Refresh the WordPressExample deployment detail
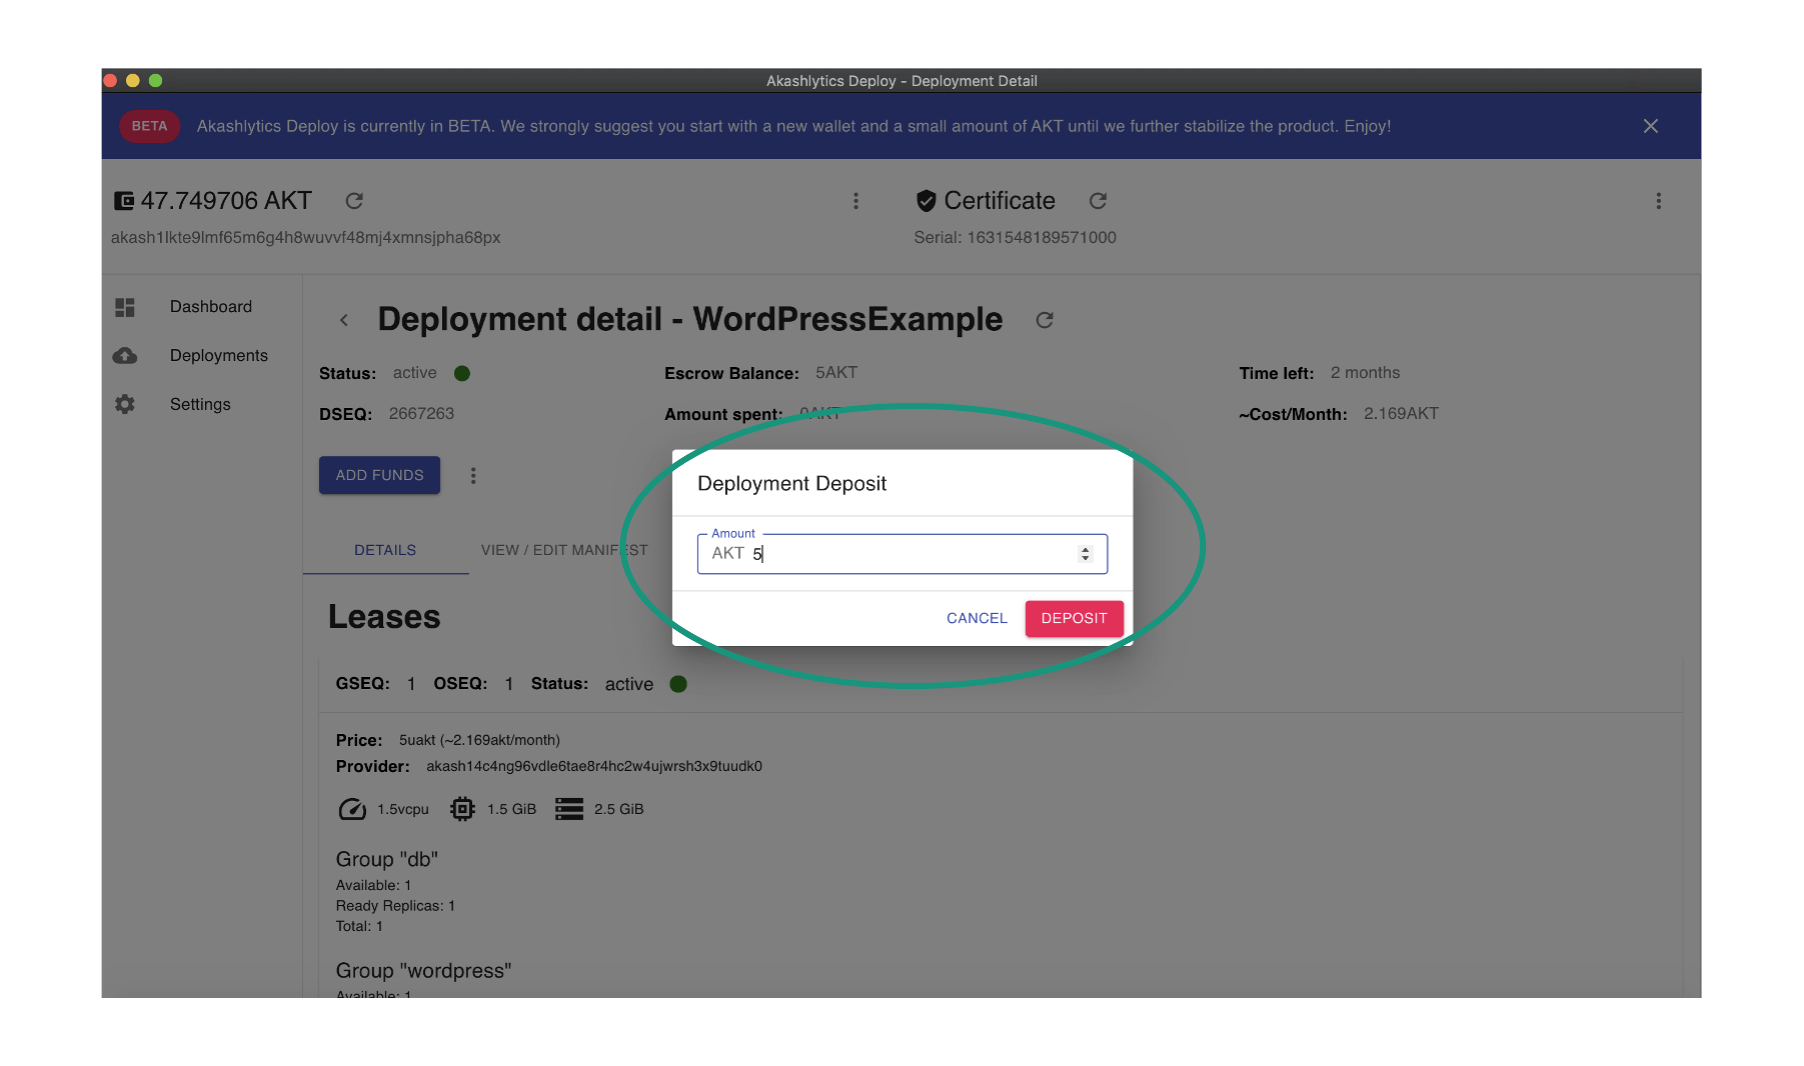This screenshot has height=1066, width=1804. (x=1045, y=320)
